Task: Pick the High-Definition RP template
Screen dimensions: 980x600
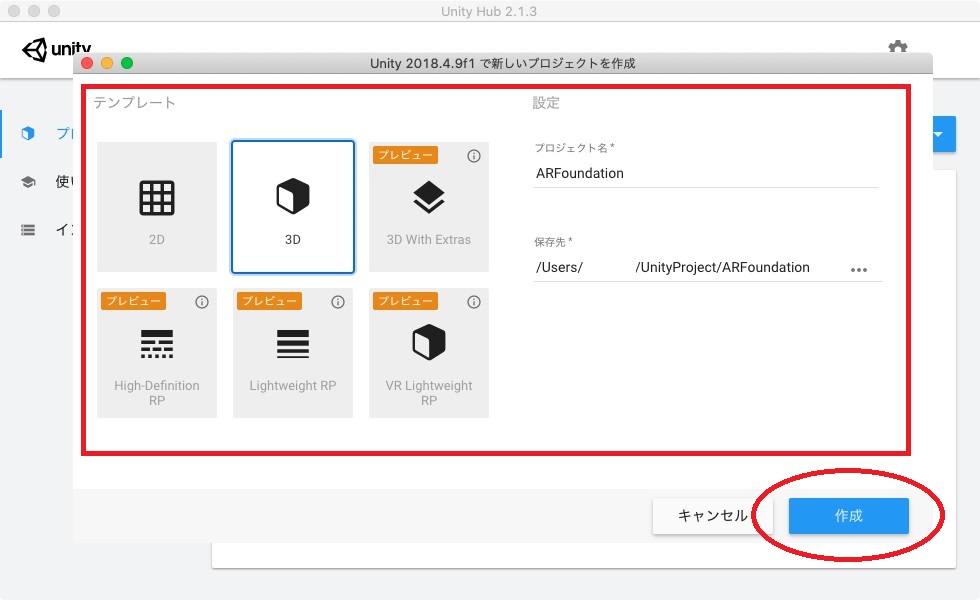Action: pyautogui.click(x=157, y=352)
